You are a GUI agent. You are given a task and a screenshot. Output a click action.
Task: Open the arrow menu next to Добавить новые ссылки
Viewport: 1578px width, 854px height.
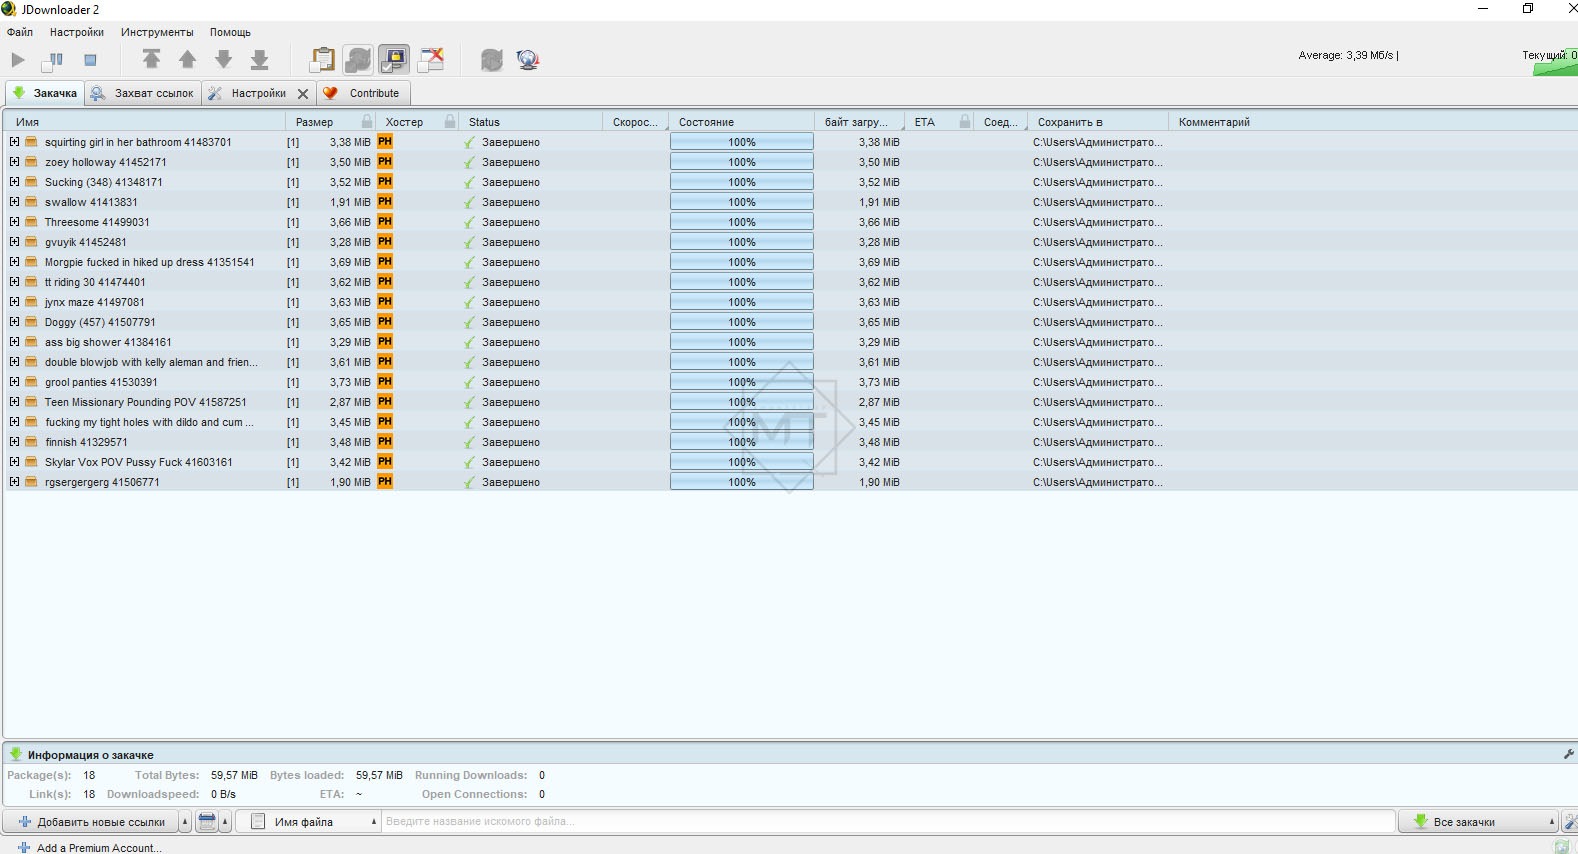[x=185, y=822]
